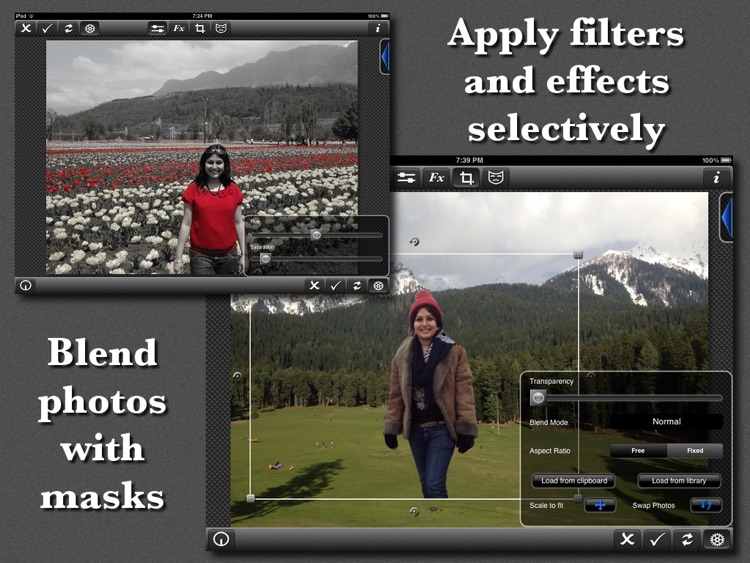This screenshot has width=750, height=563.
Task: Expand the blue arrow side panel in upper screenshot
Action: coord(385,57)
